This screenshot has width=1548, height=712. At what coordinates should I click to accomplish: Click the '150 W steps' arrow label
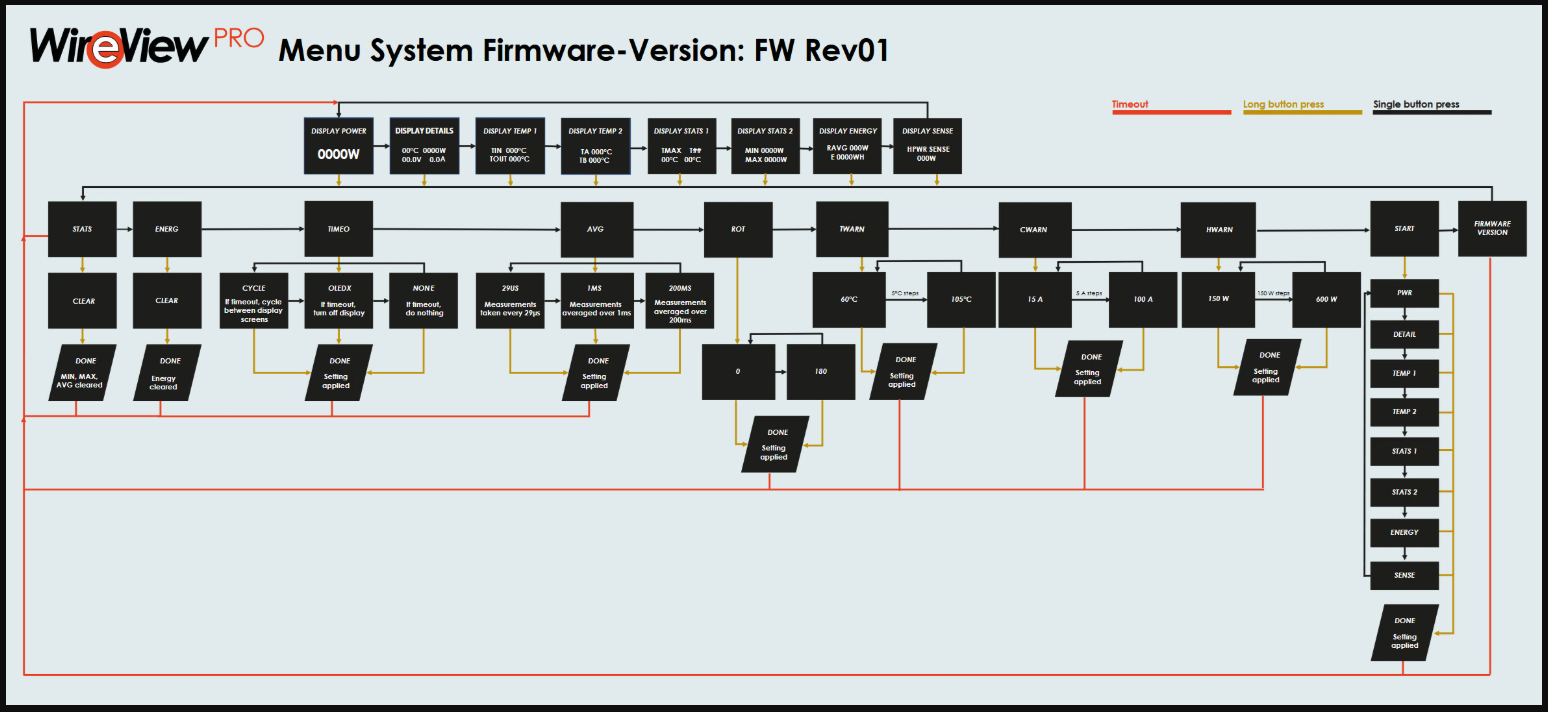[1274, 293]
